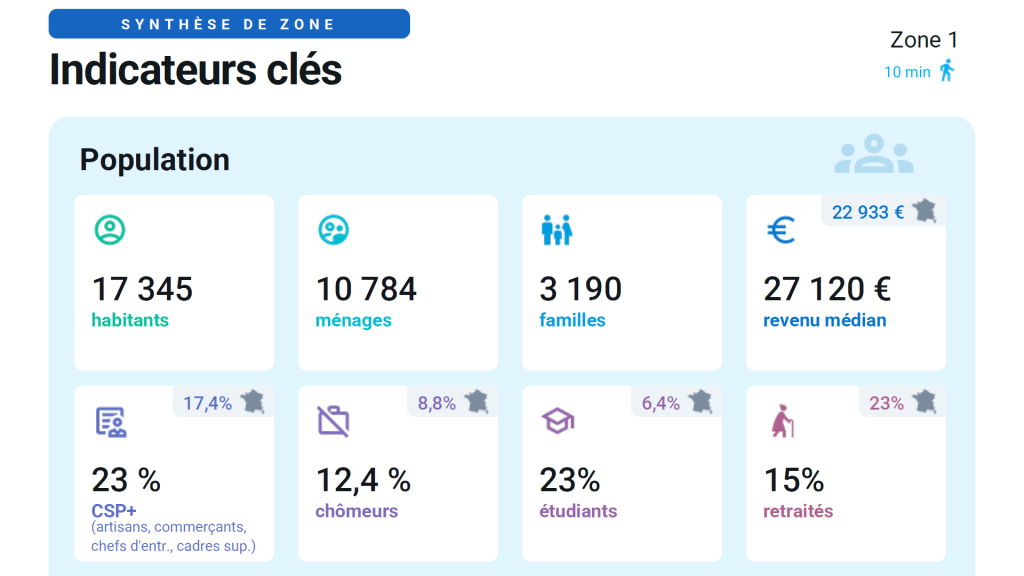Click the étudiants graduation cap icon
The image size is (1024, 576).
[x=557, y=421]
